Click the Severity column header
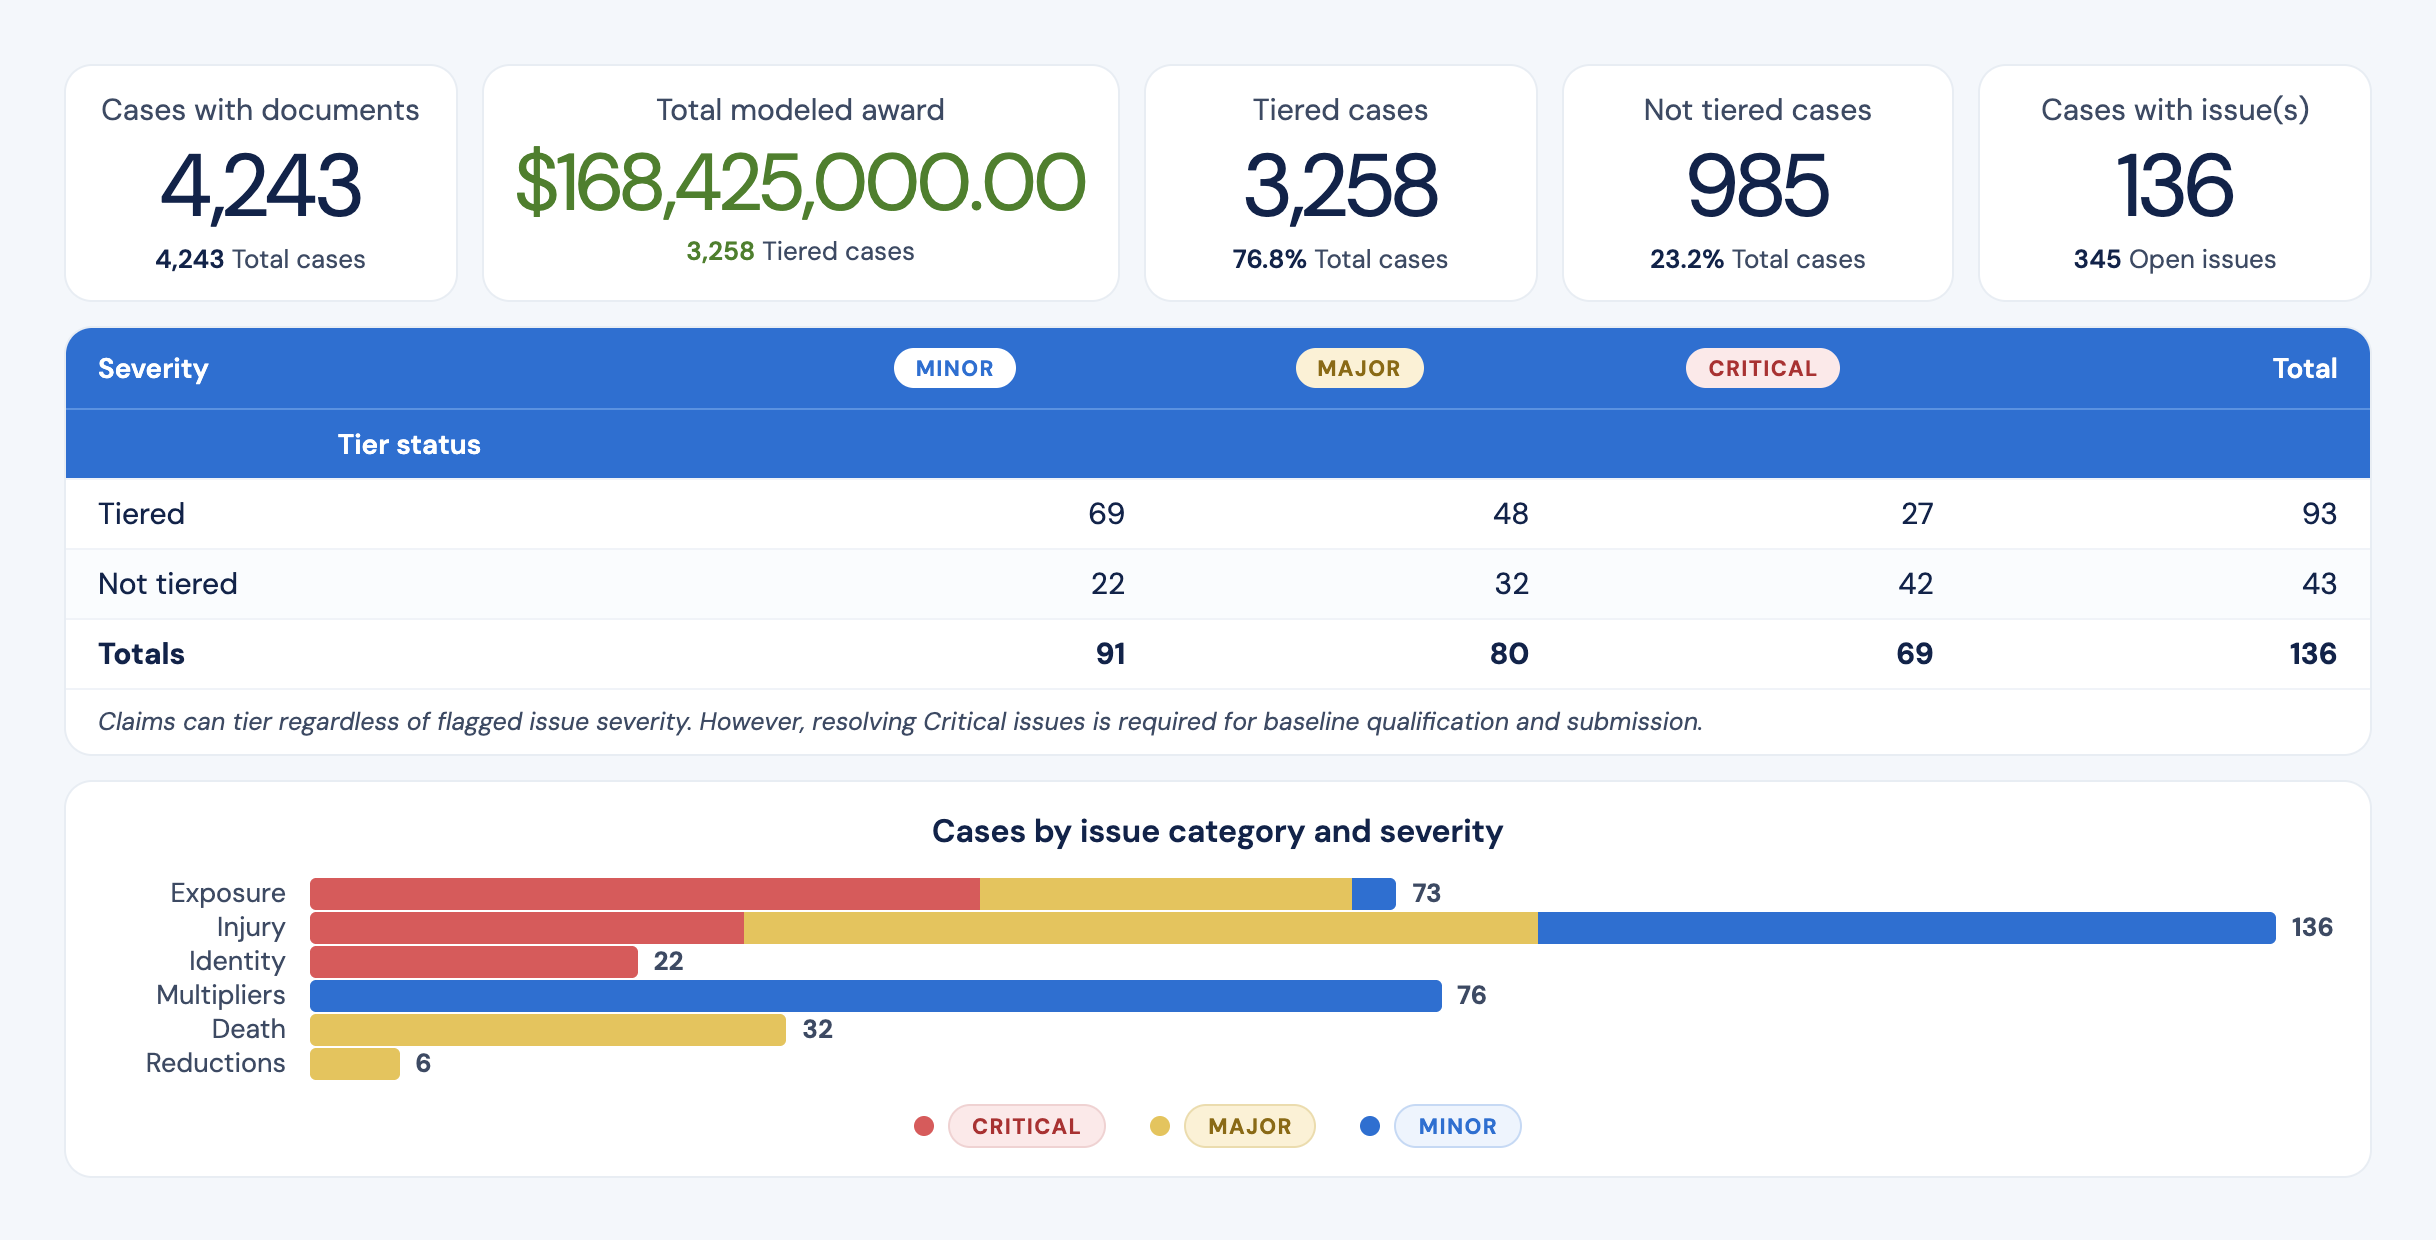Screen dimensions: 2436x1240 (x=153, y=368)
